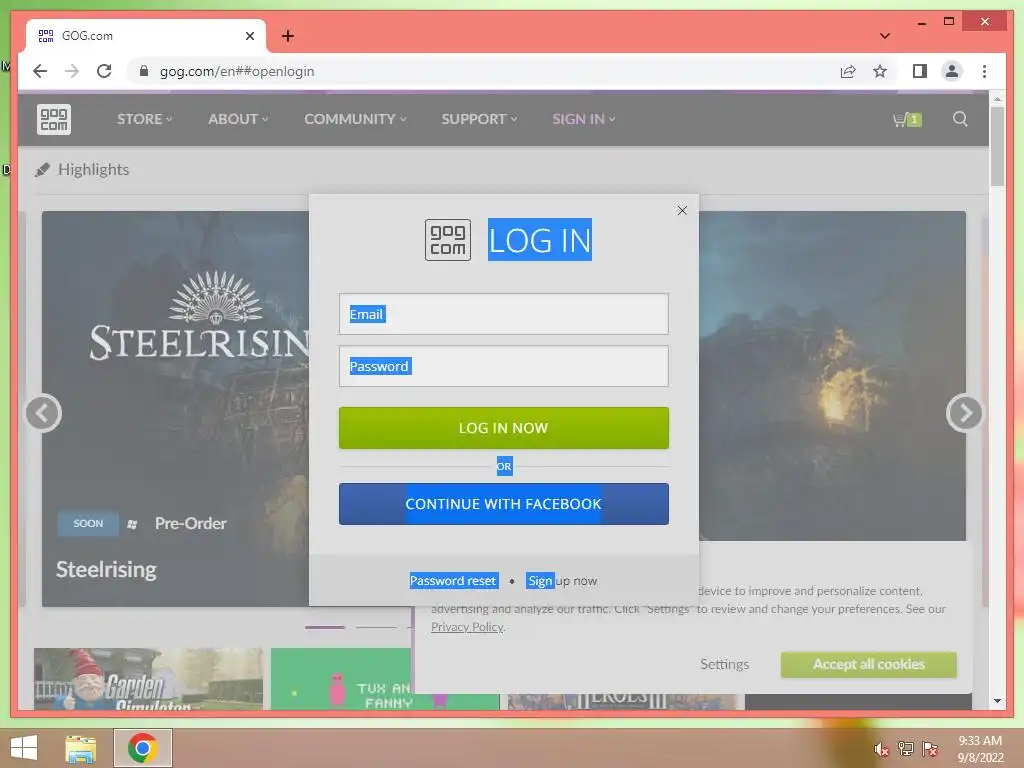Viewport: 1024px width, 768px height.
Task: Open tab search chevron in title bar
Action: pyautogui.click(x=884, y=36)
